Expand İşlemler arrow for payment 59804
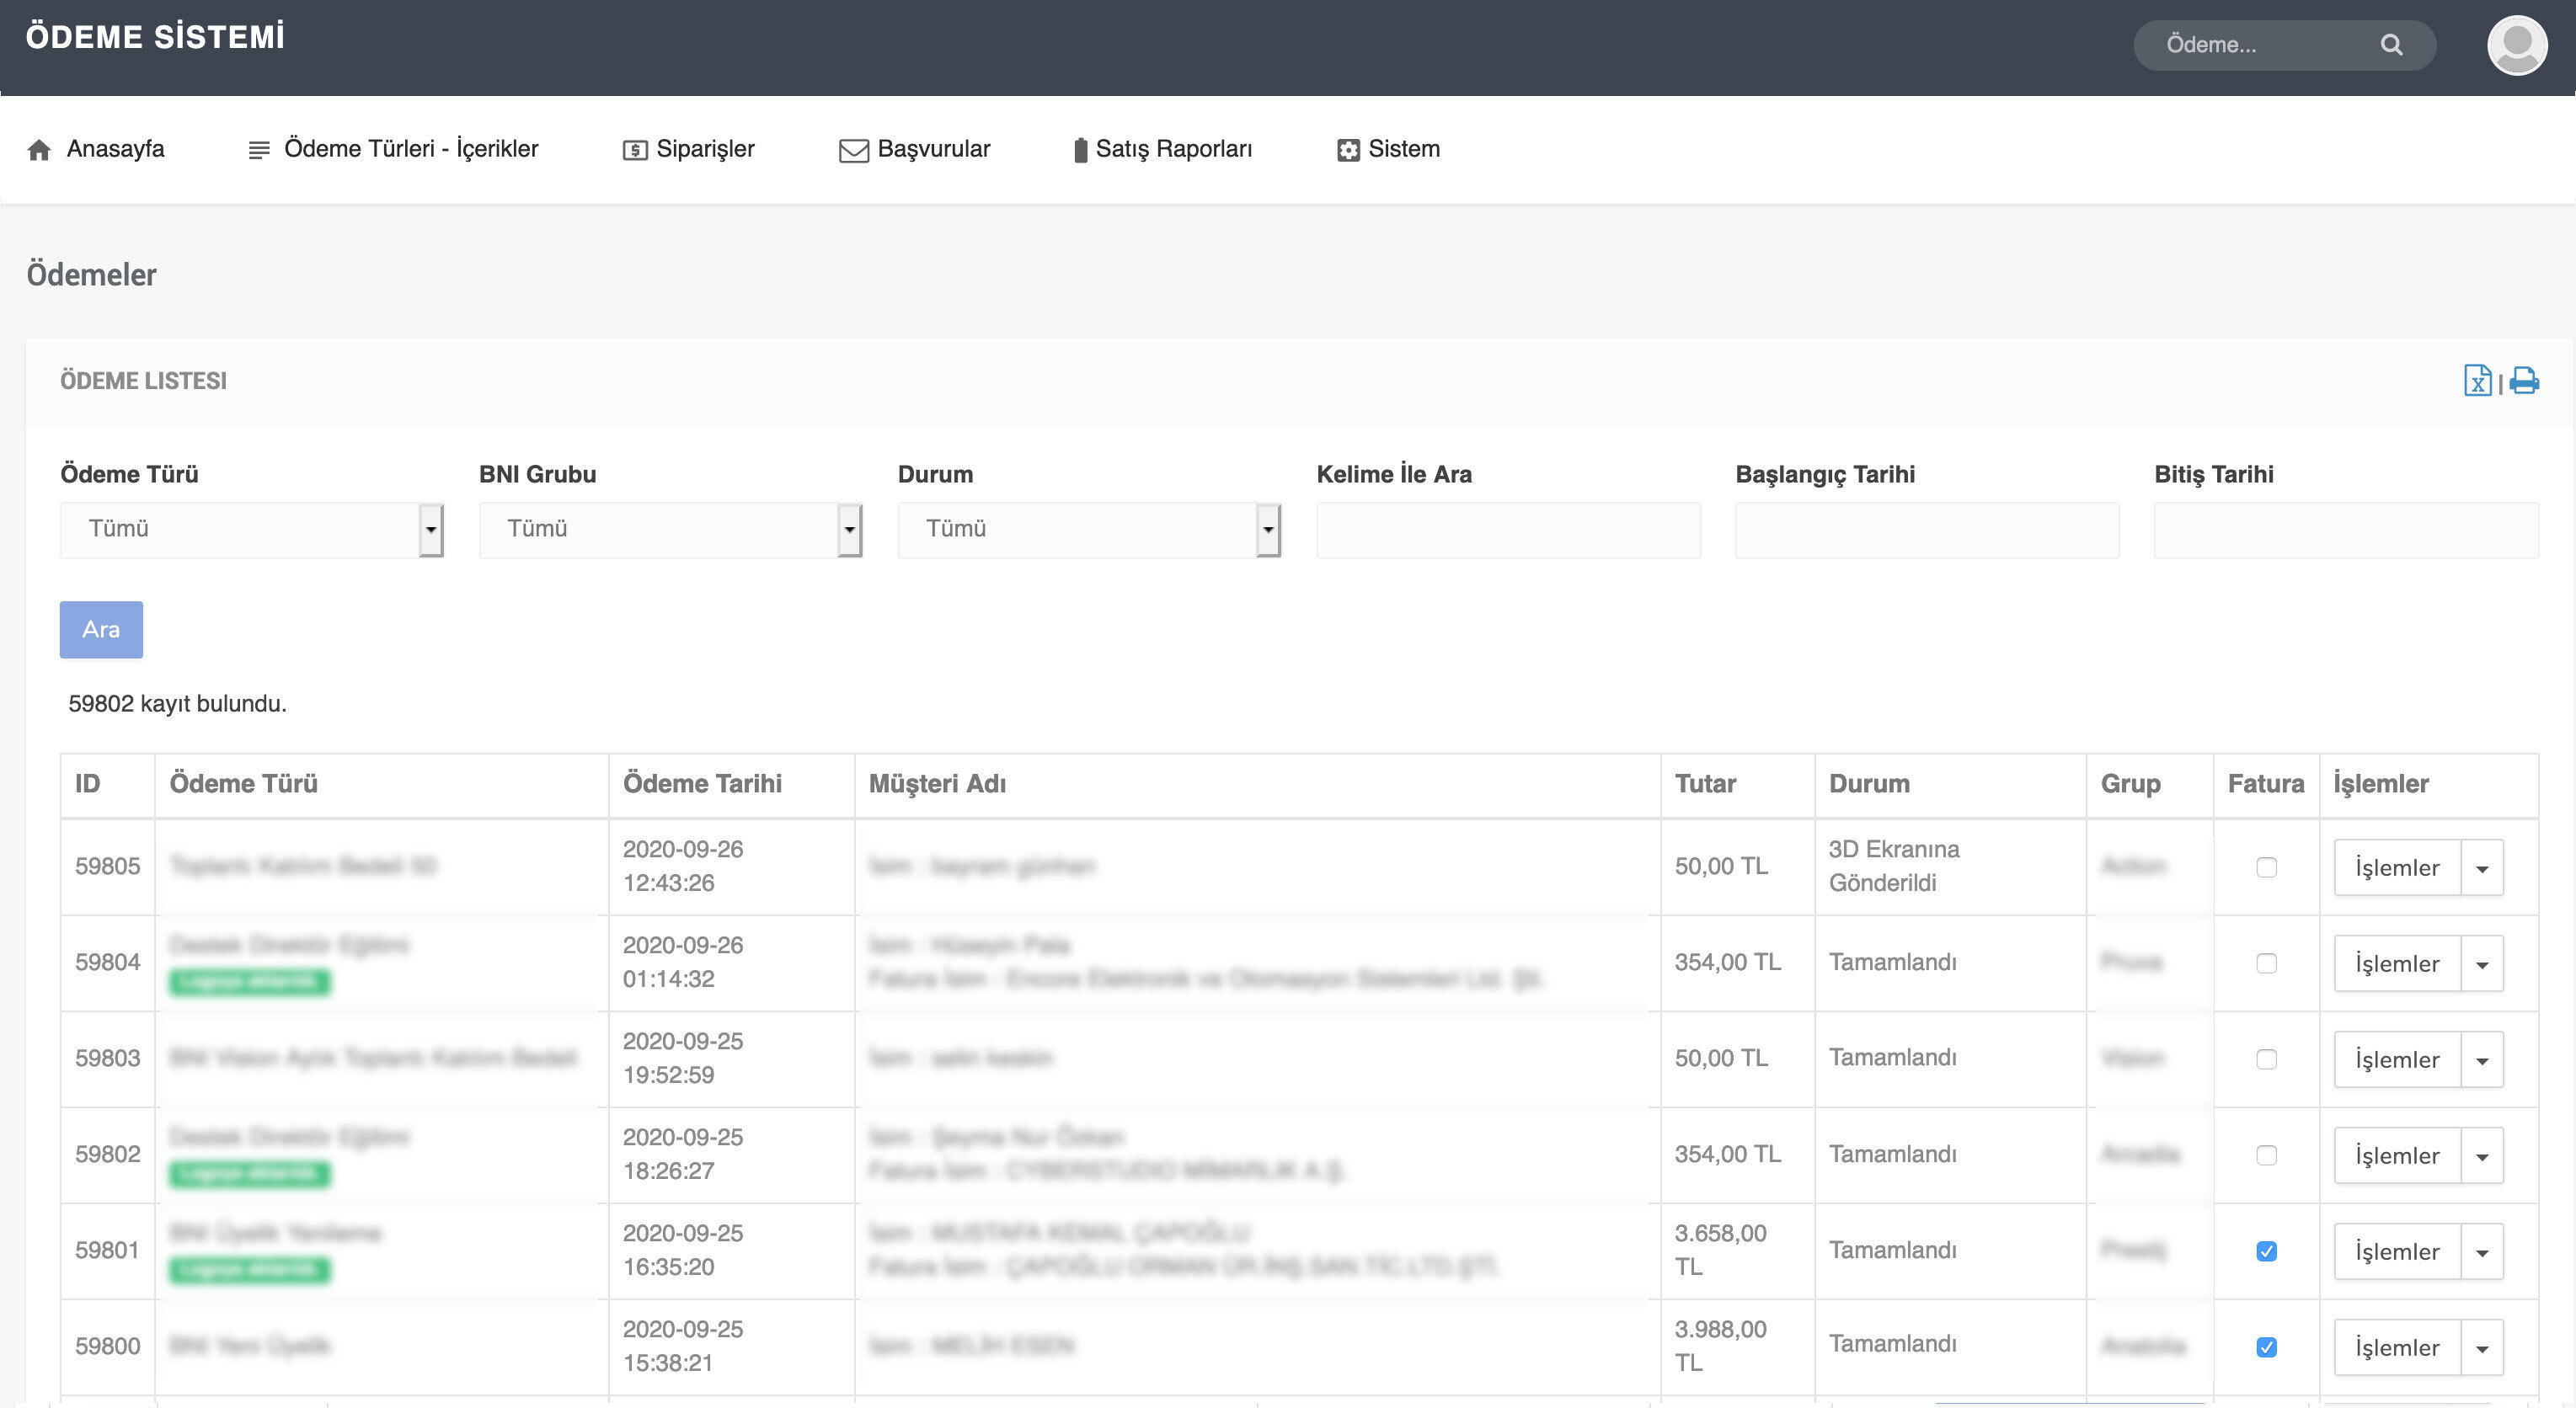 2482,964
